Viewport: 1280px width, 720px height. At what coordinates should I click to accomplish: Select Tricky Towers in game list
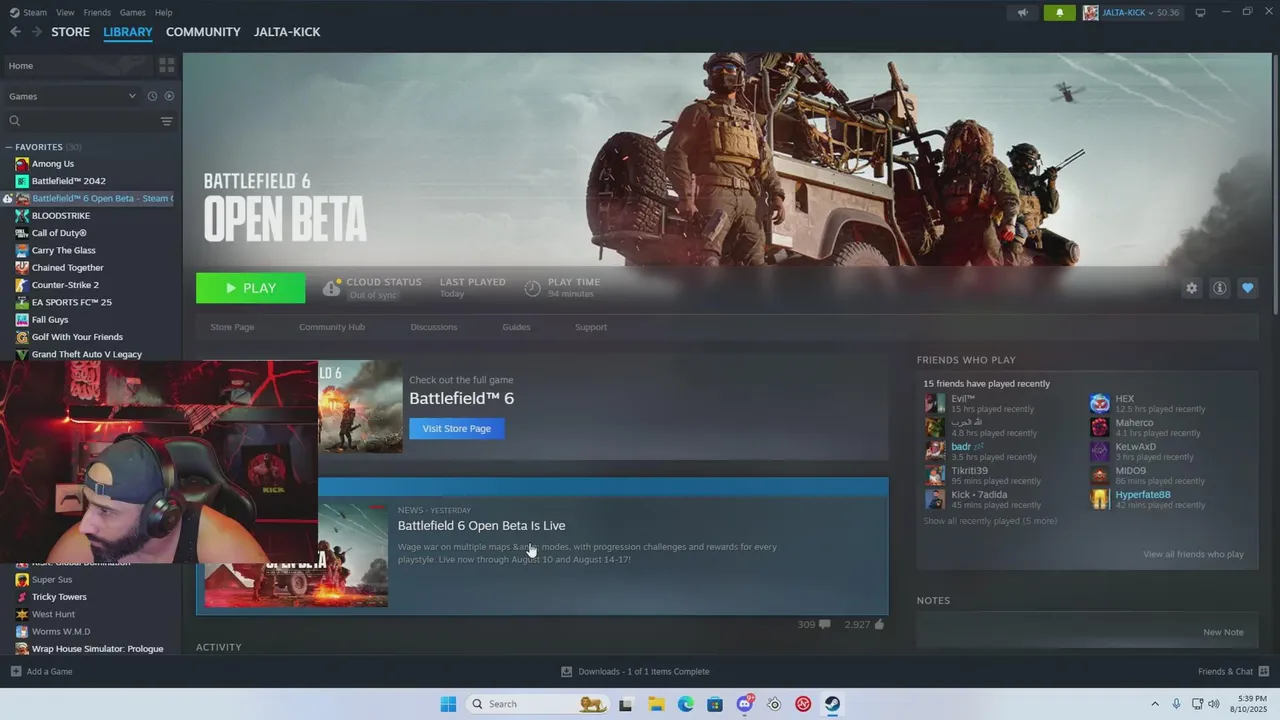(x=59, y=597)
